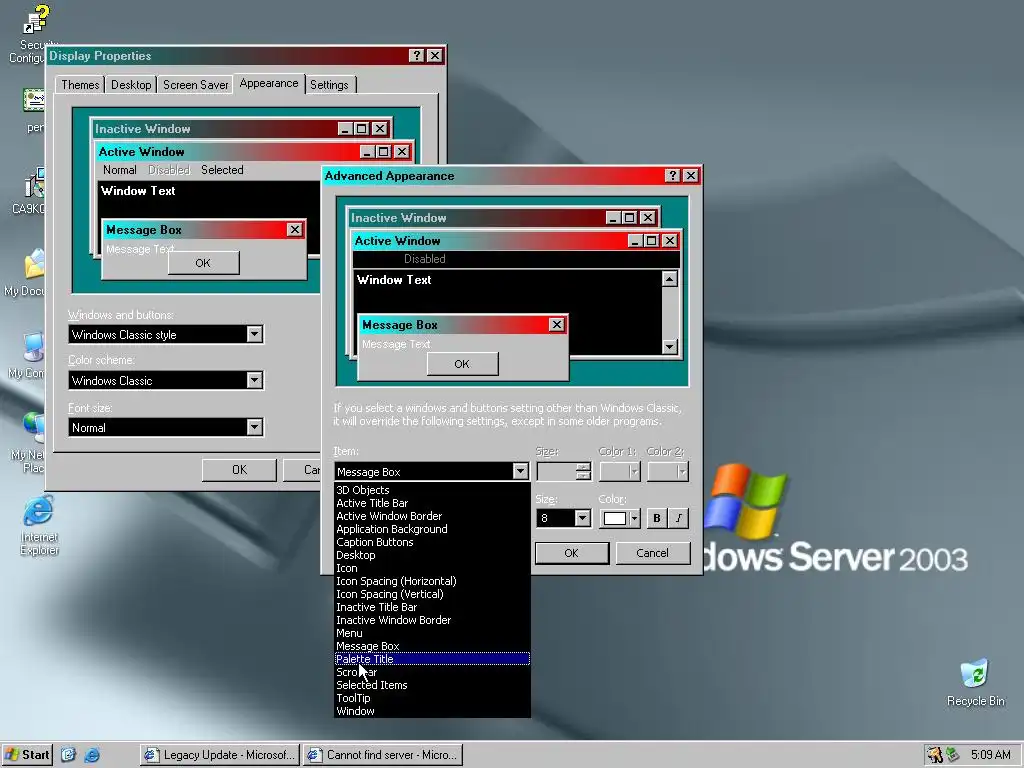Expand the Font size dropdown

point(255,427)
